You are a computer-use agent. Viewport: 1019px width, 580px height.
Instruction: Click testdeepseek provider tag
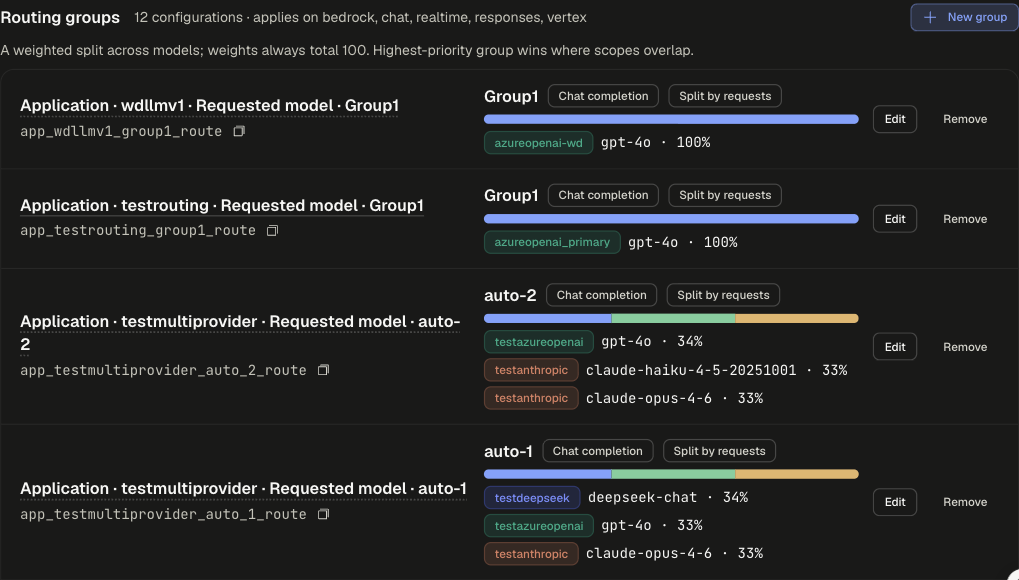click(x=532, y=498)
